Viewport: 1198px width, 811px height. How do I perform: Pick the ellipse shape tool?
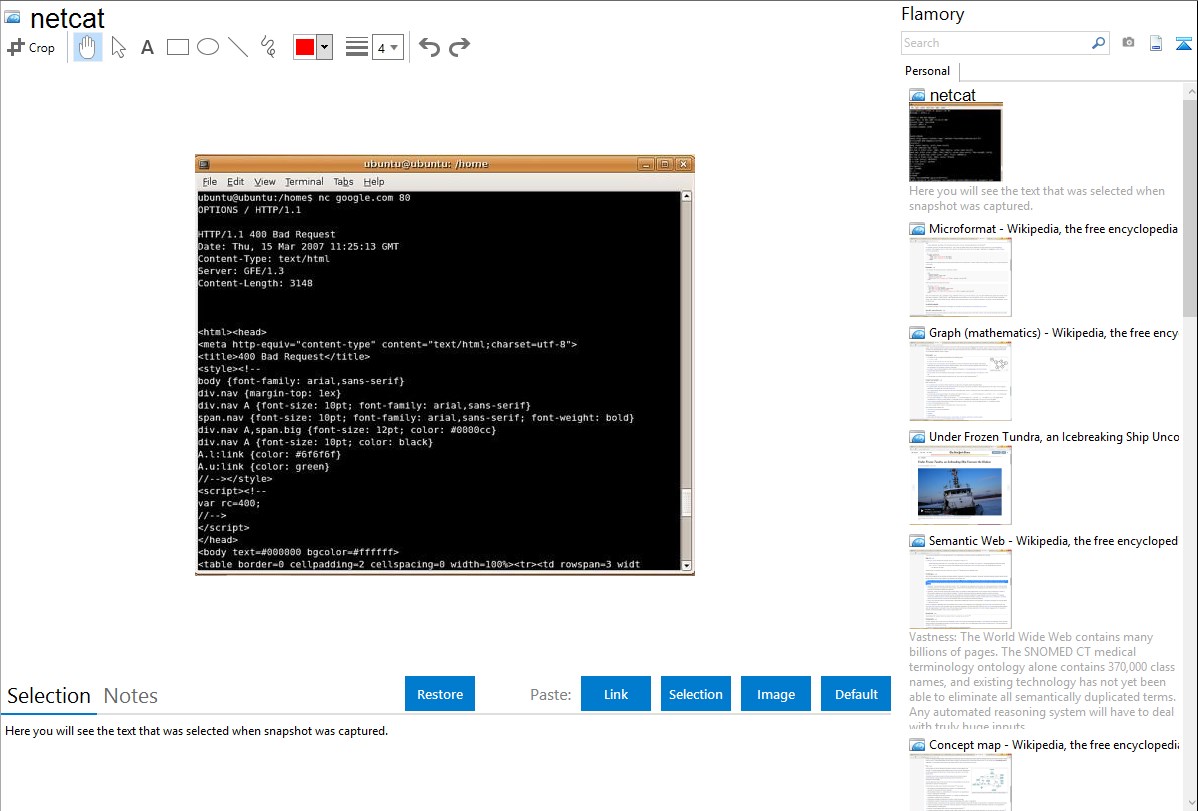pos(208,47)
